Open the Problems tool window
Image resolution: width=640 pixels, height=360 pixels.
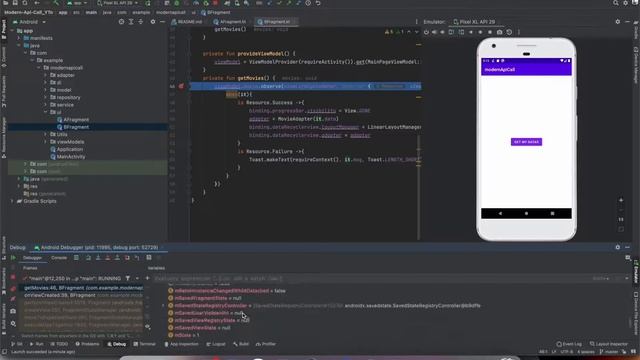pos(87,344)
